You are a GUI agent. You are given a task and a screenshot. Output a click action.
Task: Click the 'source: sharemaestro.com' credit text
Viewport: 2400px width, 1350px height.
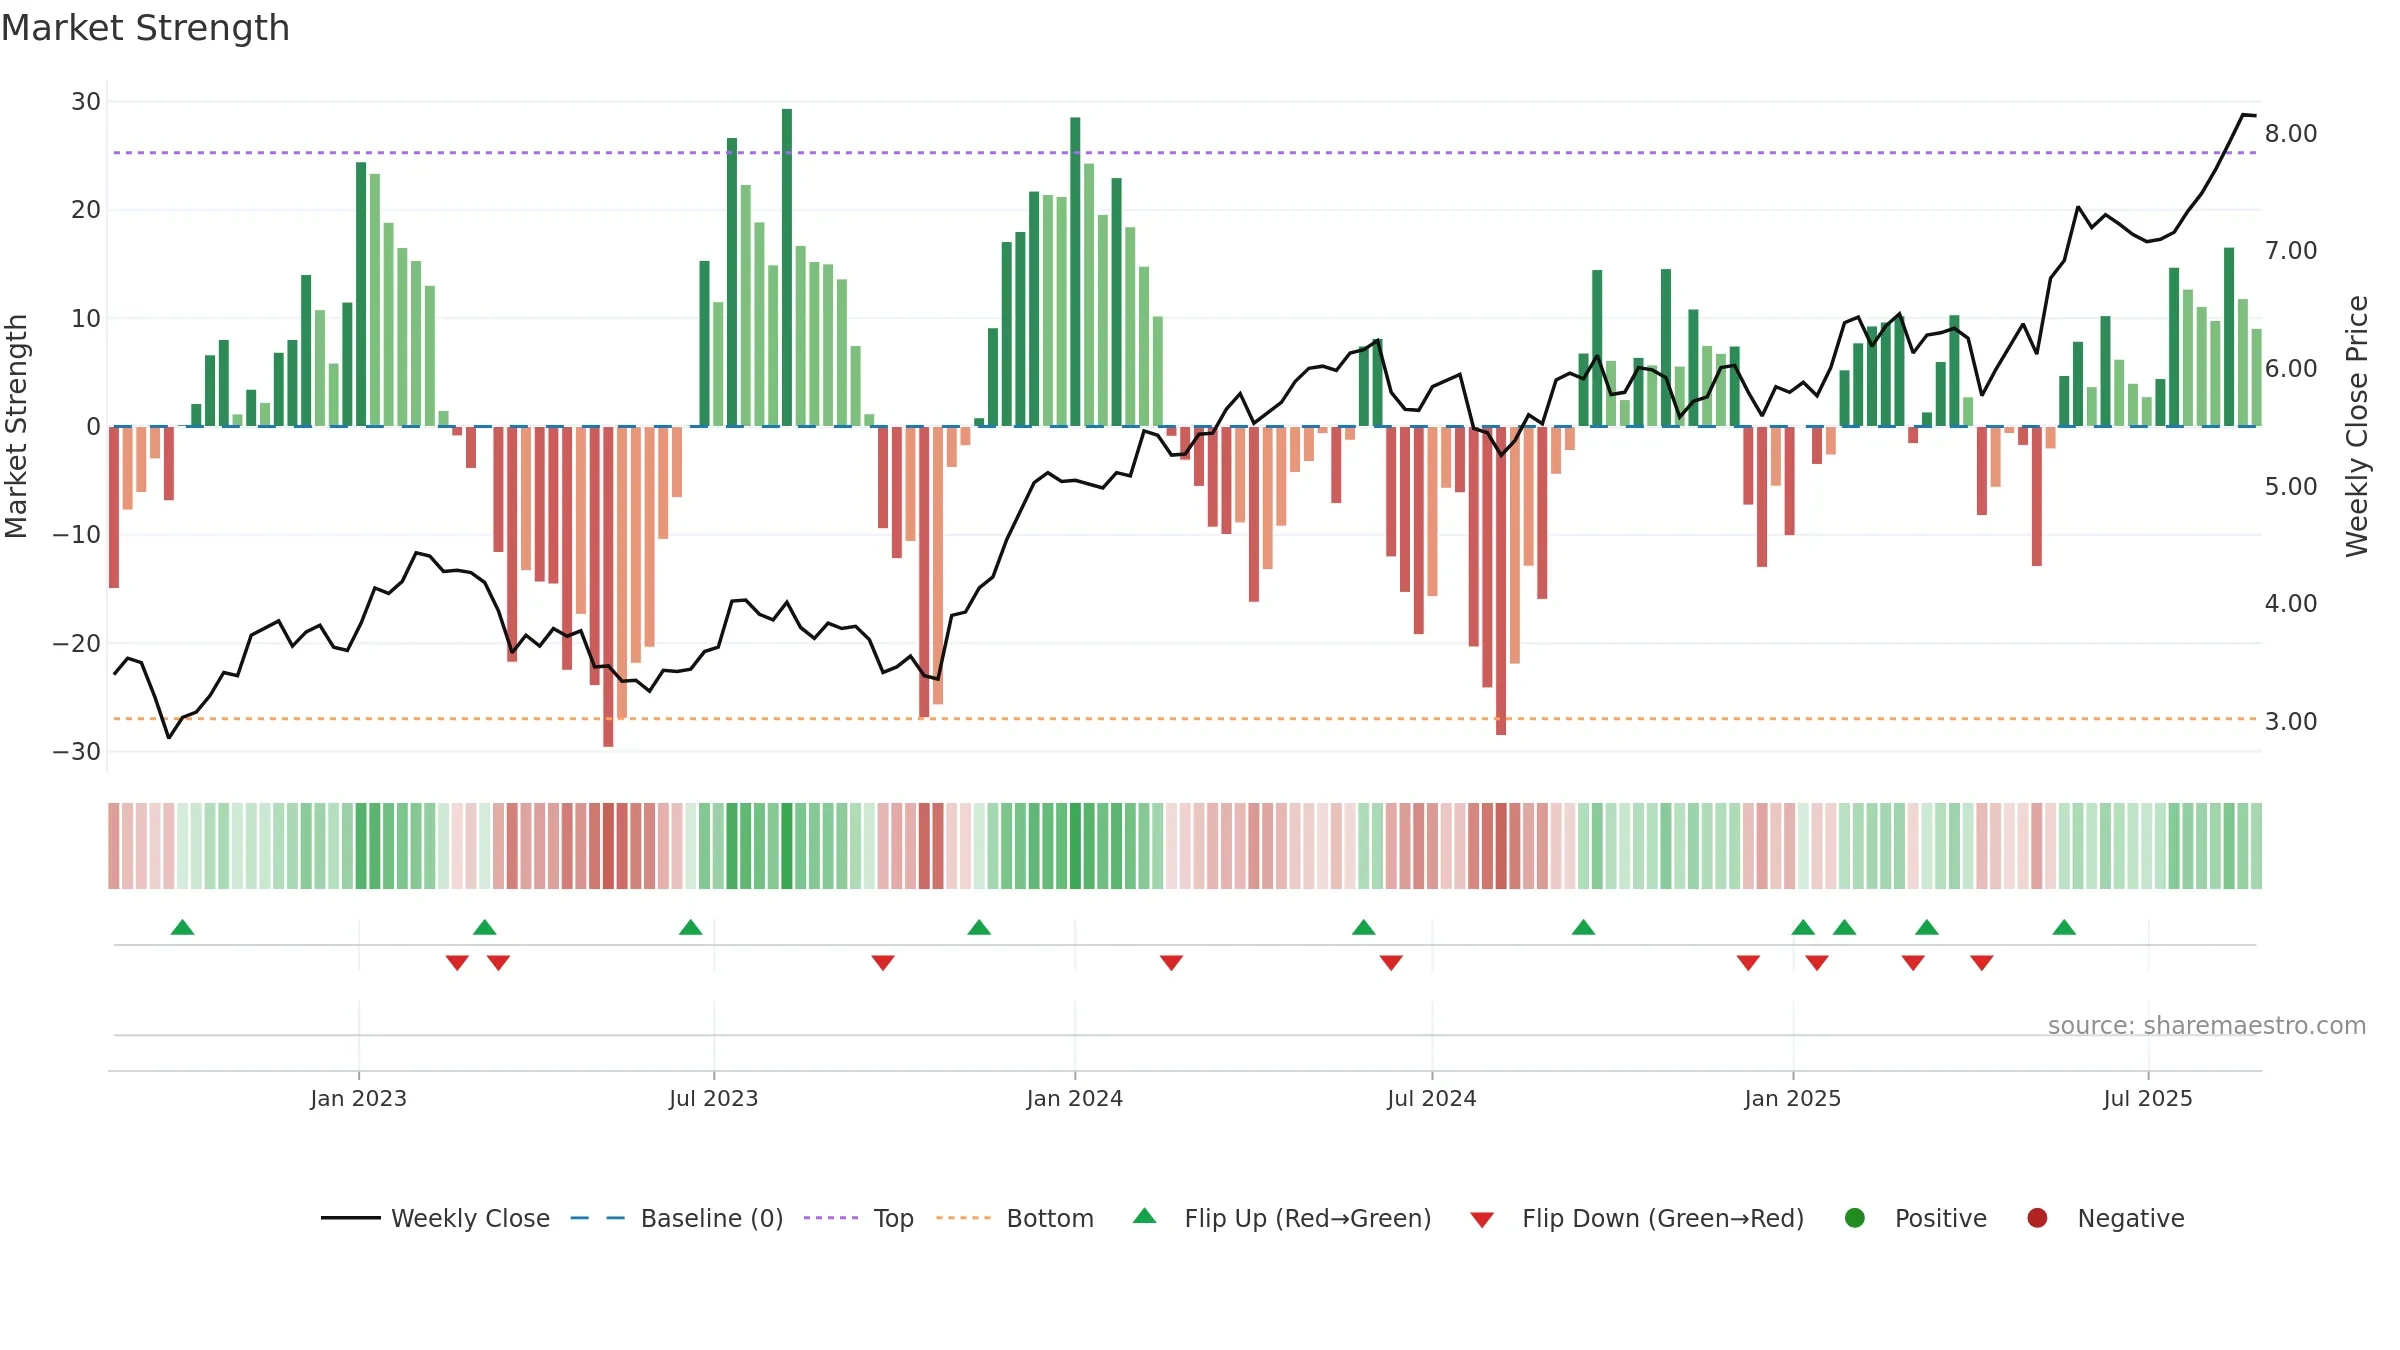tap(2207, 1026)
